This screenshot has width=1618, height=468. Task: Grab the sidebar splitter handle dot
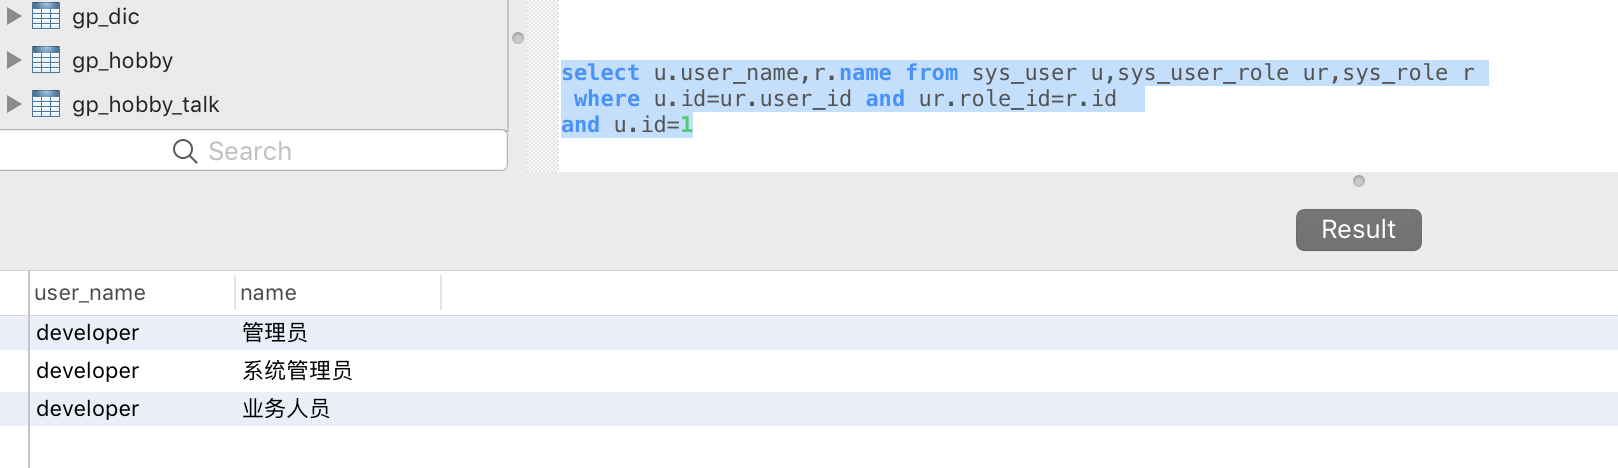(518, 38)
